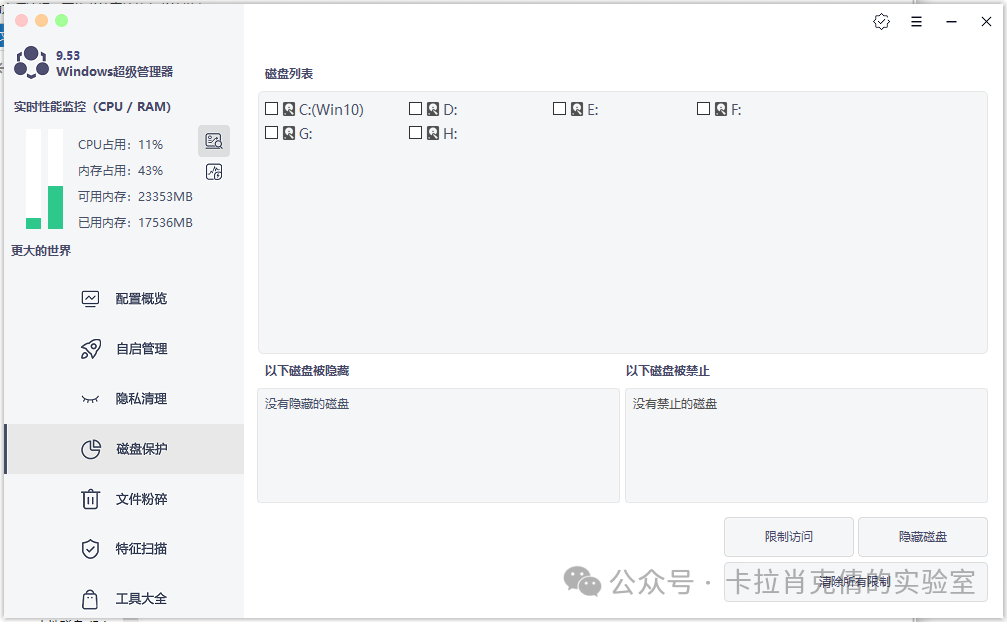The width and height of the screenshot is (1007, 622).
Task: Click the trash can icon for 文件粉碎
Action: [x=90, y=499]
